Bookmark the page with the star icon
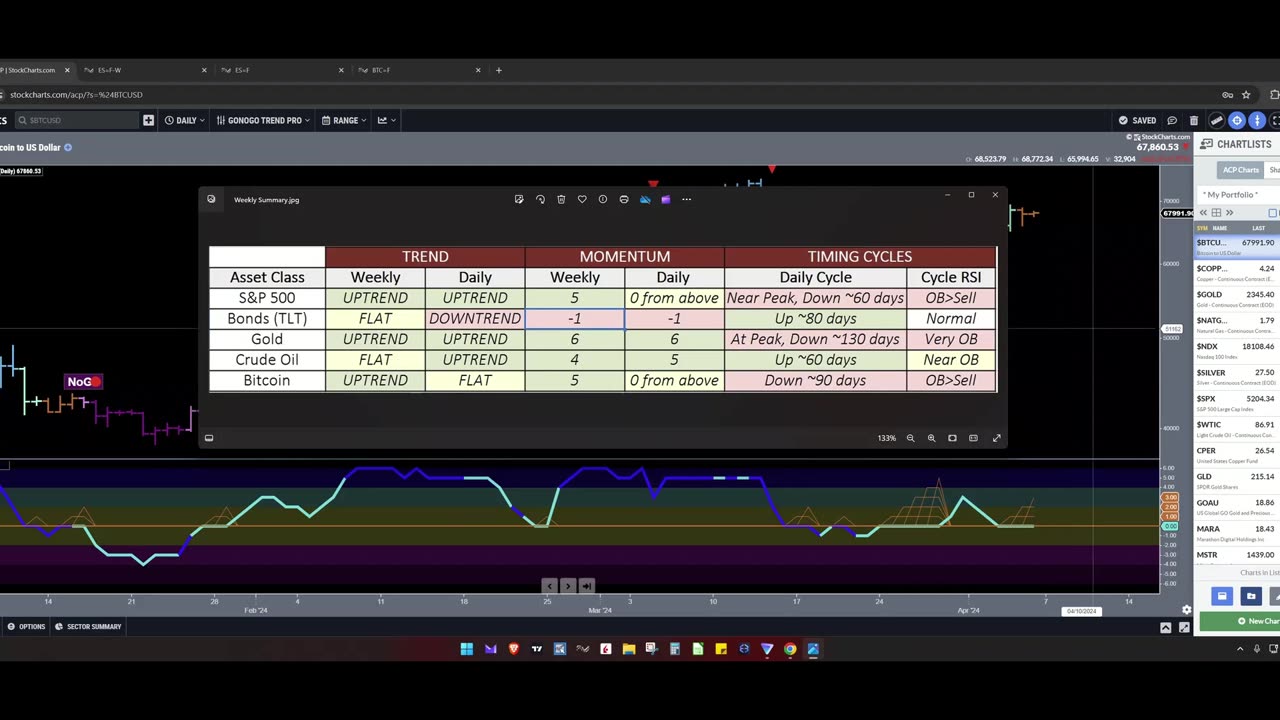The height and width of the screenshot is (720, 1280). [1246, 95]
